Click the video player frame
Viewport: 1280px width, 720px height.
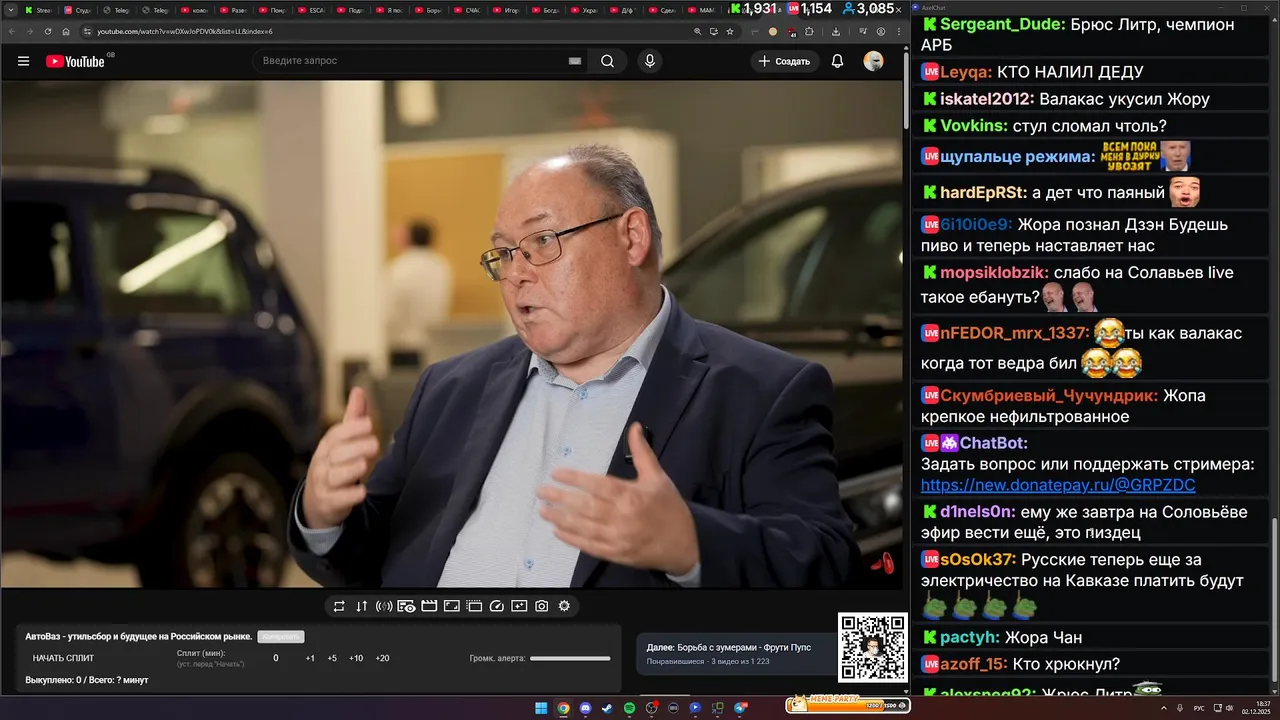(451, 333)
